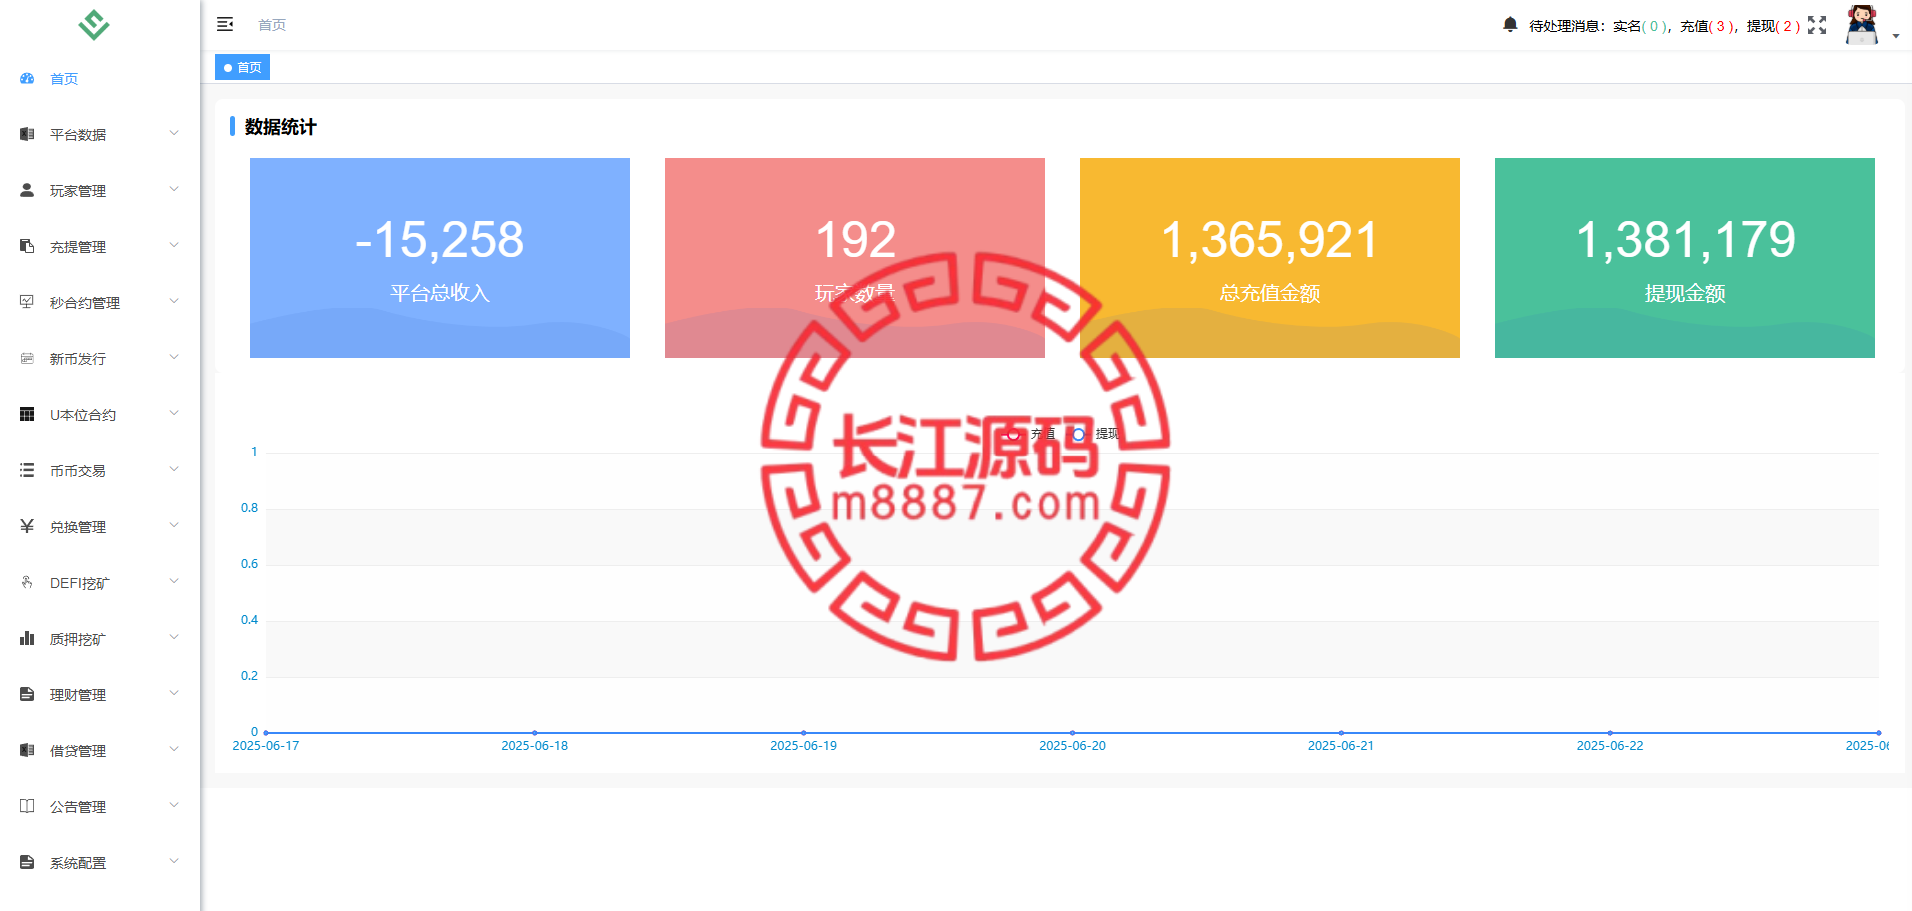The width and height of the screenshot is (1912, 911).
Task: Toggle fullscreen mode icon
Action: pos(1817,25)
